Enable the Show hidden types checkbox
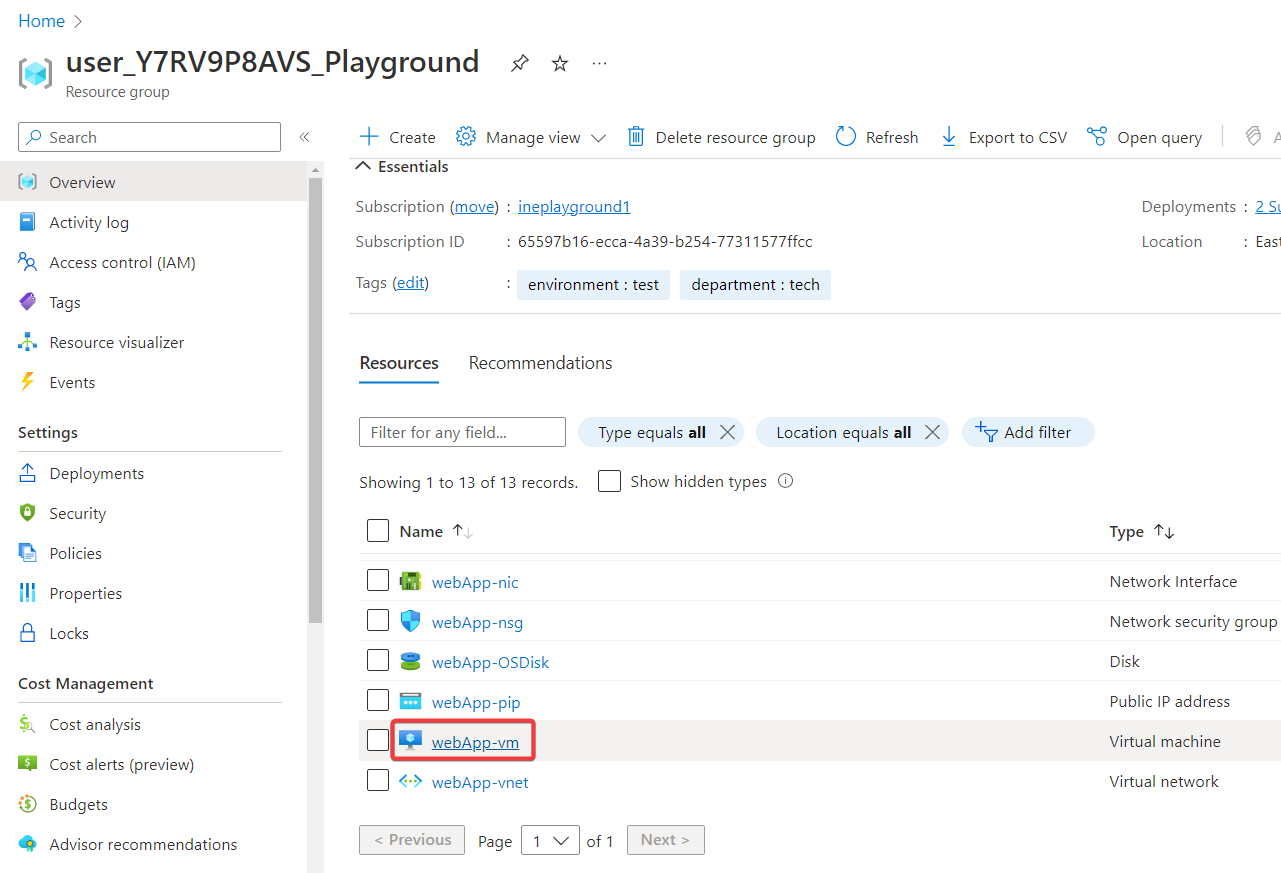Screen dimensions: 1281x873 coord(609,481)
